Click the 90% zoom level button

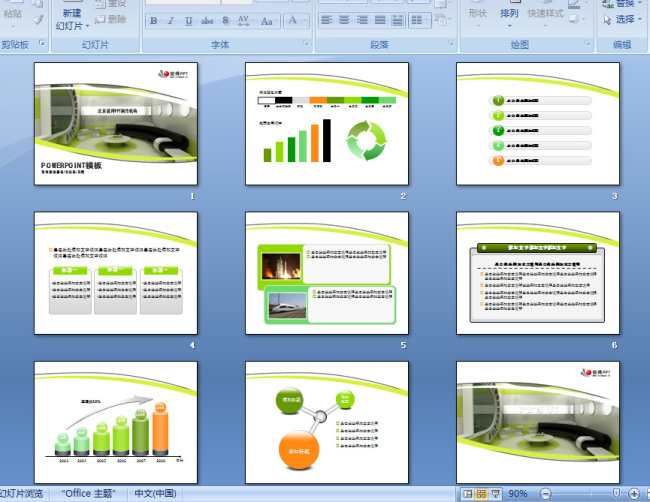point(518,494)
